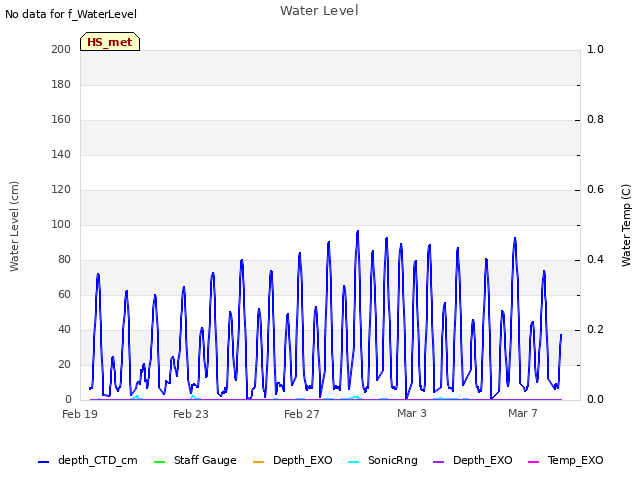Click the 140 tick on left axis
The image size is (640, 480).
[x=61, y=154]
